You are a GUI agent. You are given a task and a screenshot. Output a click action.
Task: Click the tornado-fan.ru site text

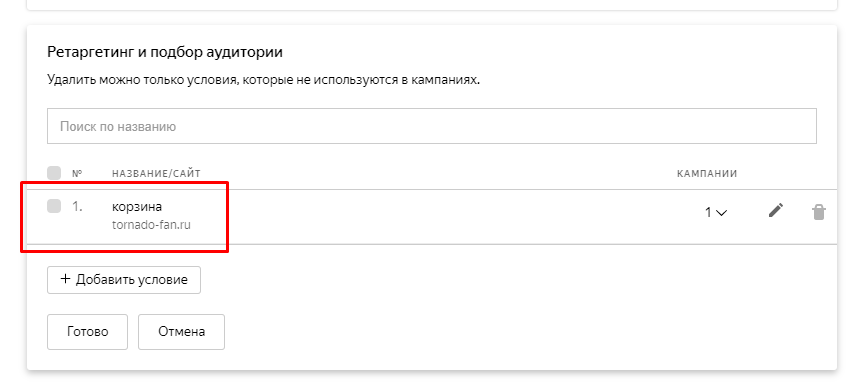[151, 225]
